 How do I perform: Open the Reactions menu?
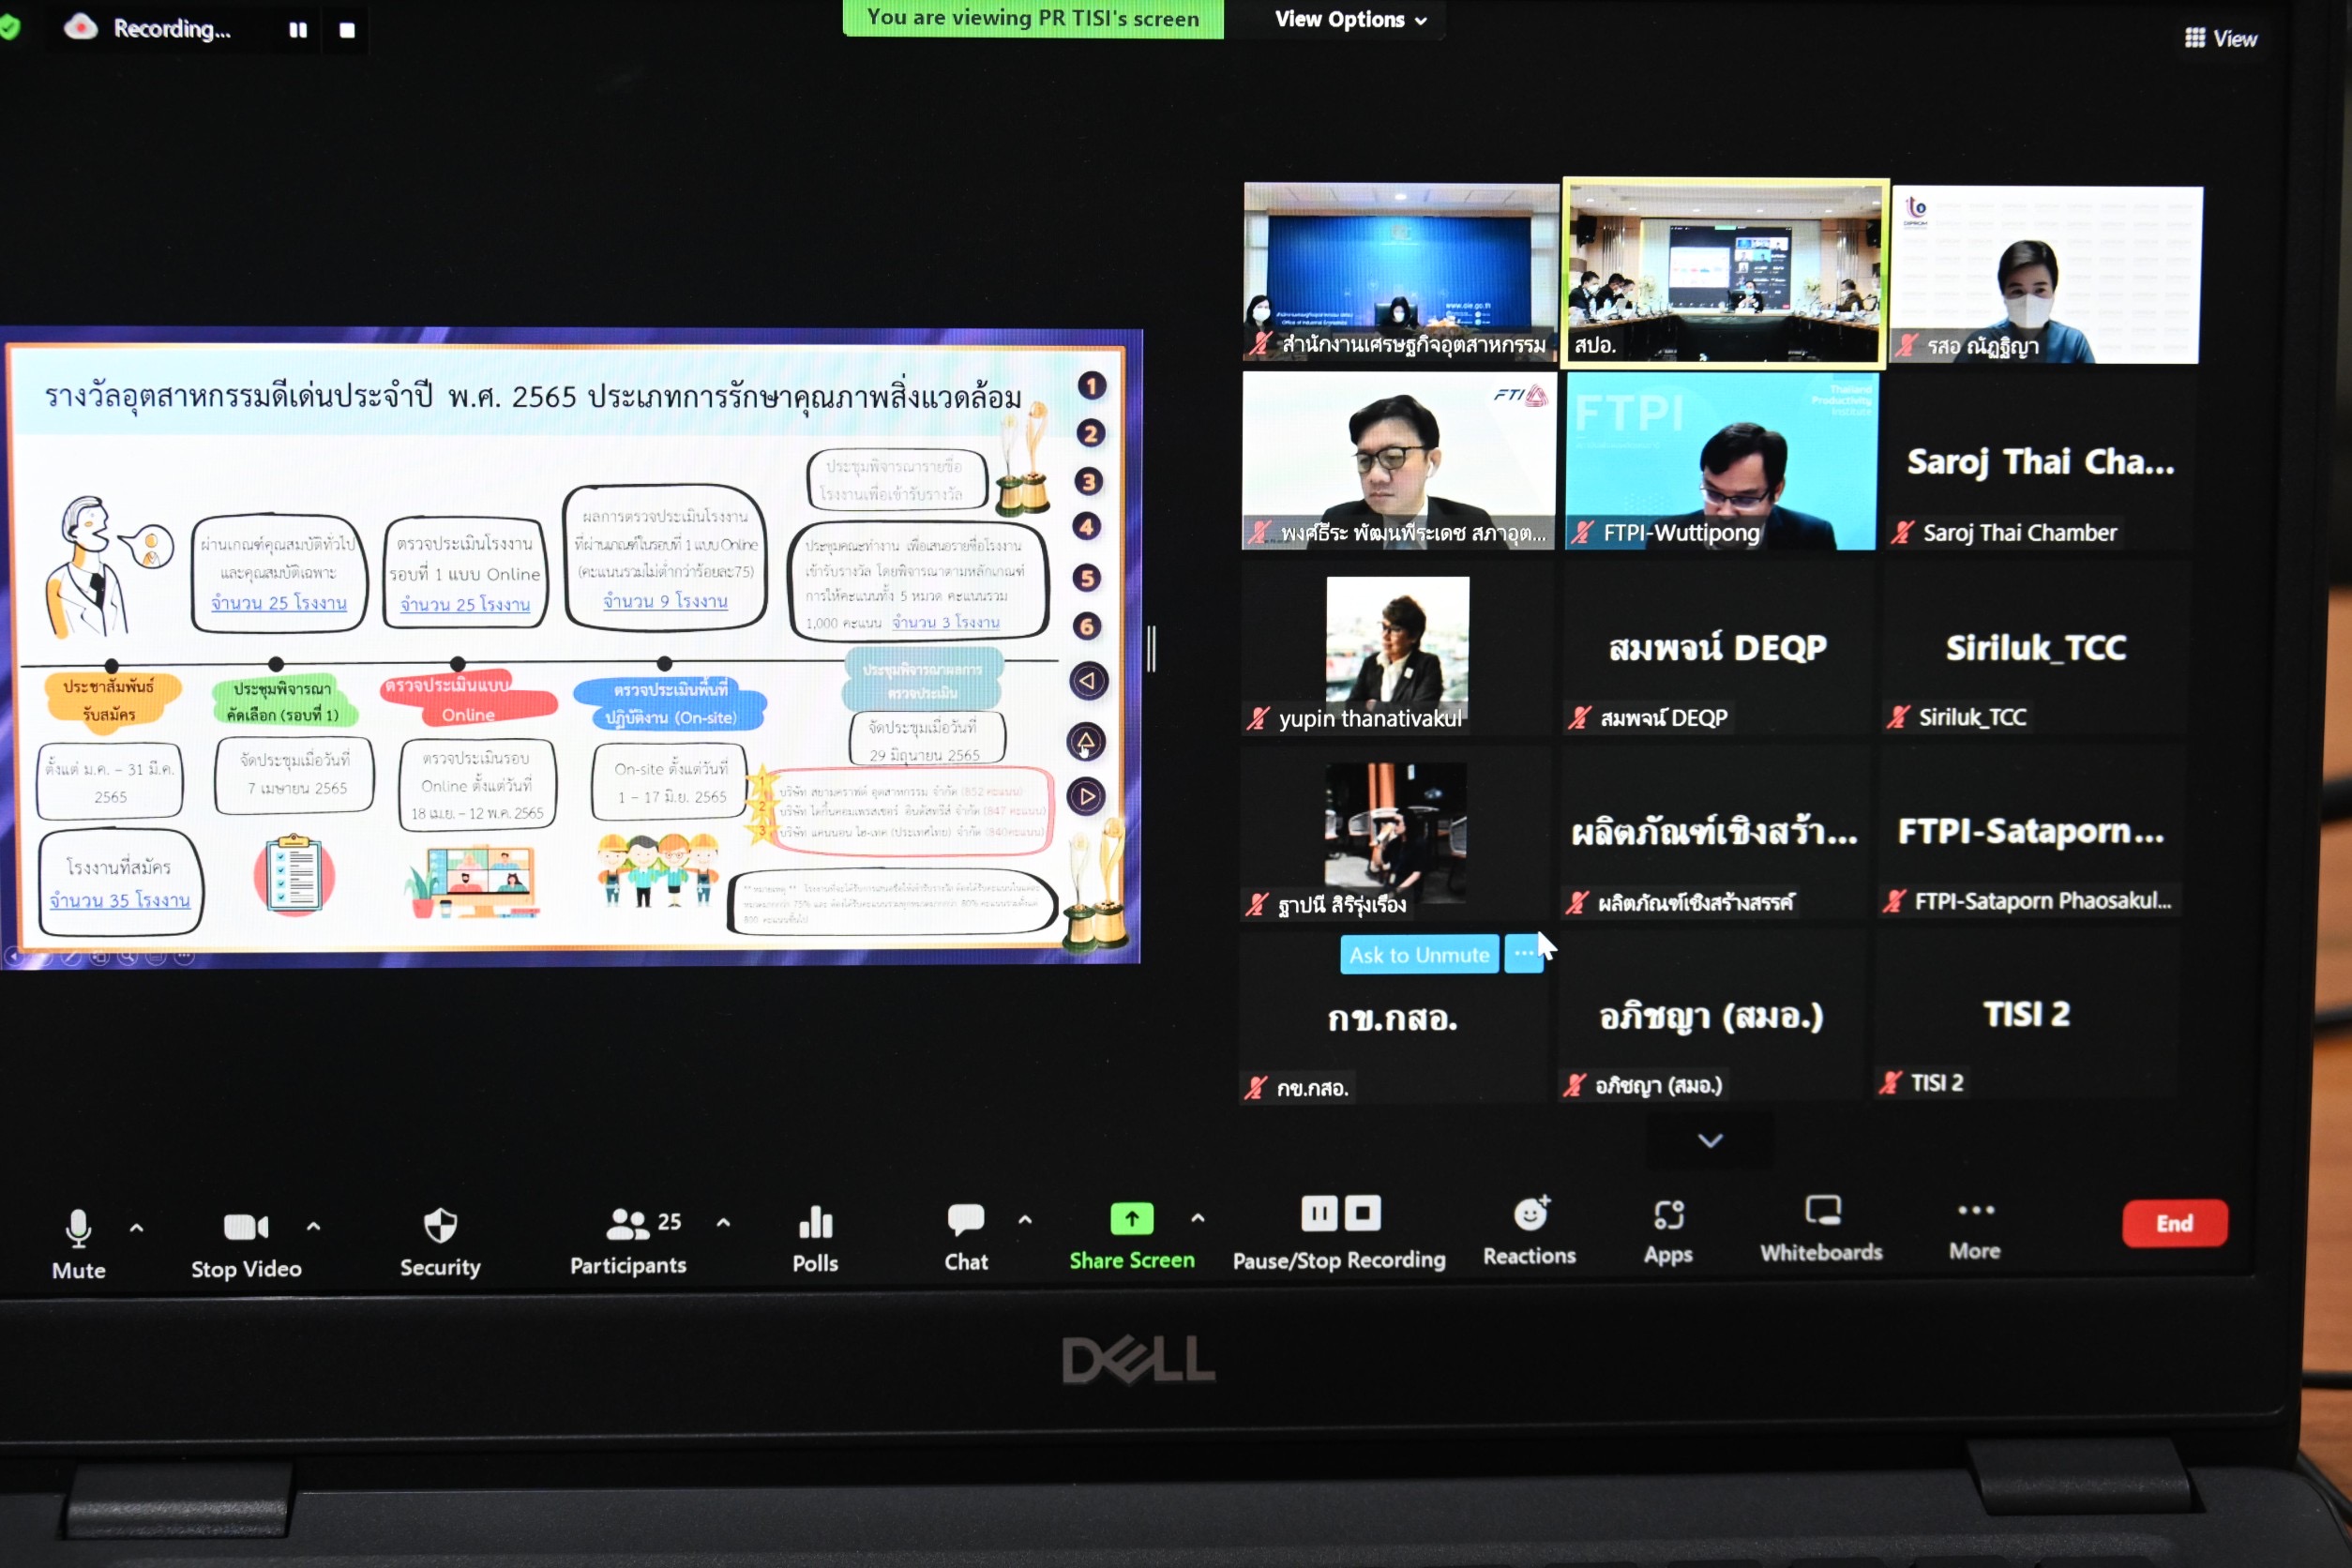tap(1529, 1231)
